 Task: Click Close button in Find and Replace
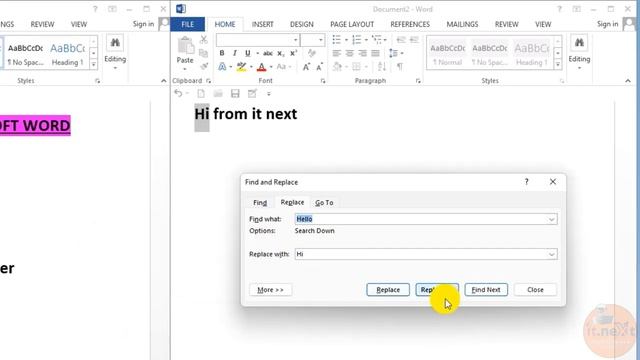[x=535, y=290]
